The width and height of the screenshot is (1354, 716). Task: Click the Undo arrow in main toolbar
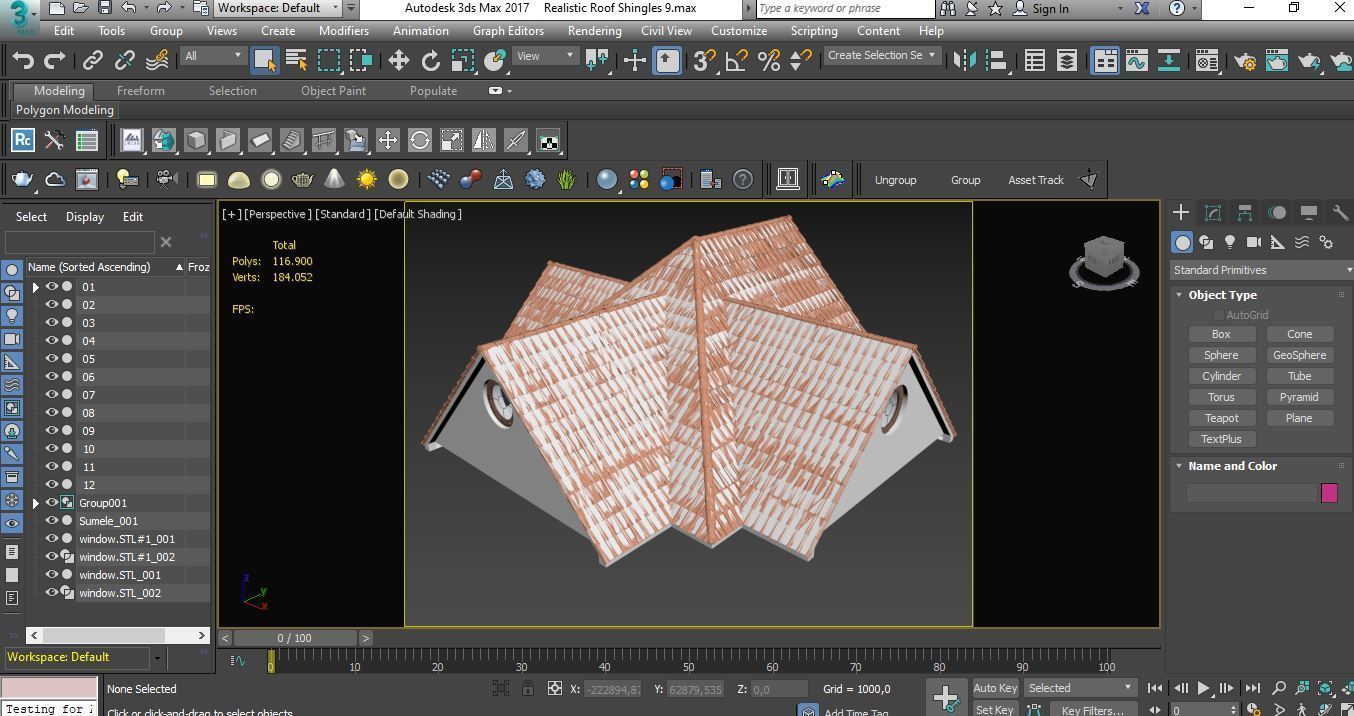pyautogui.click(x=23, y=60)
